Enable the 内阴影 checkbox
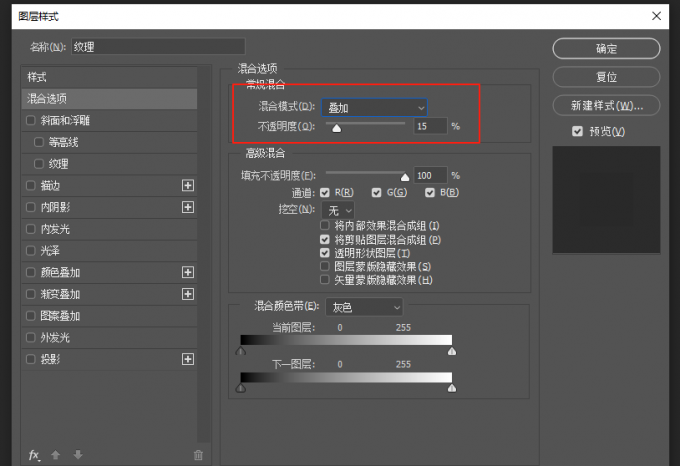 (x=31, y=207)
